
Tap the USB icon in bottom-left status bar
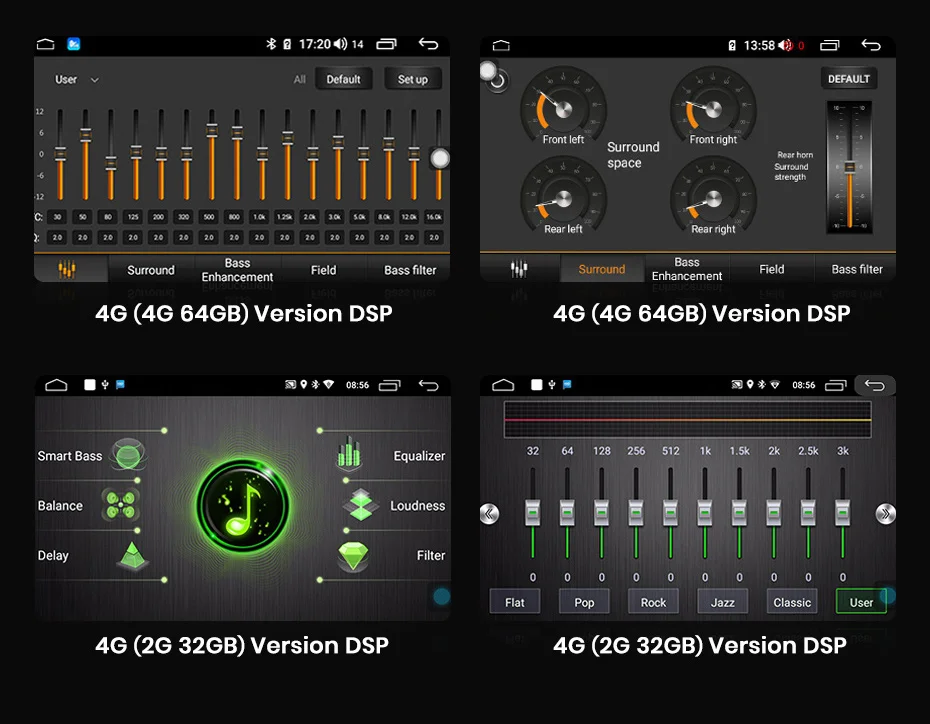pyautogui.click(x=105, y=385)
